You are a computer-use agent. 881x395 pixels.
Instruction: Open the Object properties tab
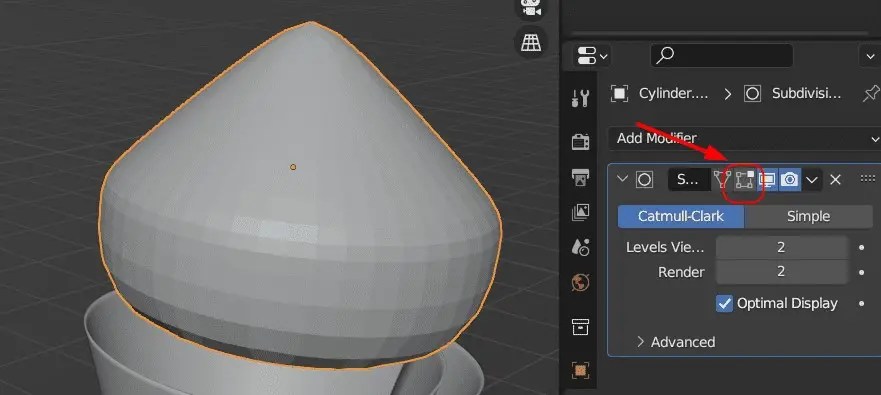pyautogui.click(x=580, y=370)
